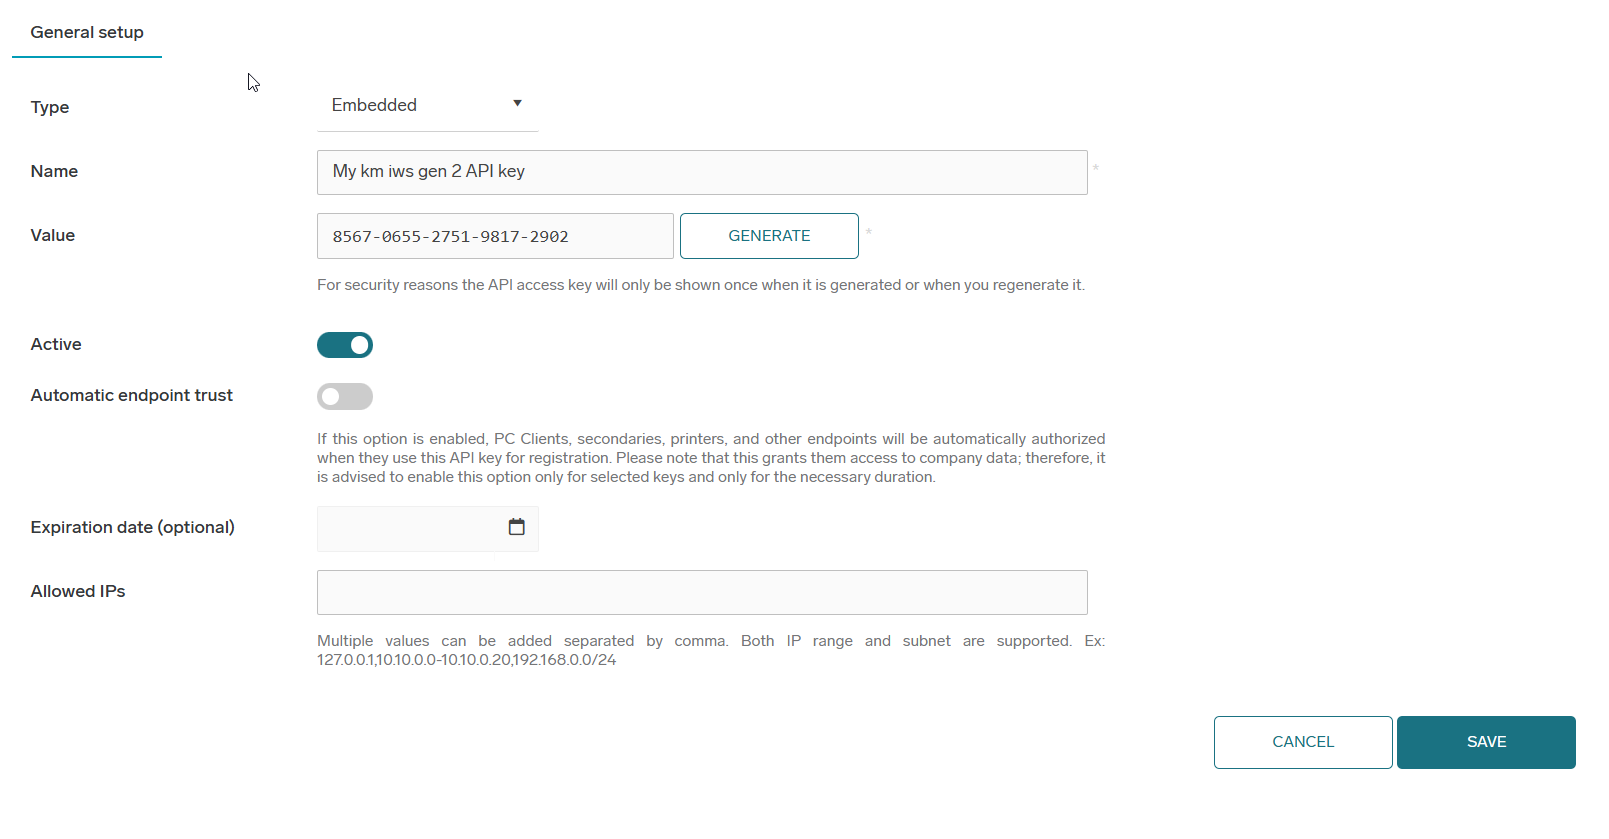The width and height of the screenshot is (1609, 839).
Task: Open the calendar picker for expiration date
Action: 516,527
